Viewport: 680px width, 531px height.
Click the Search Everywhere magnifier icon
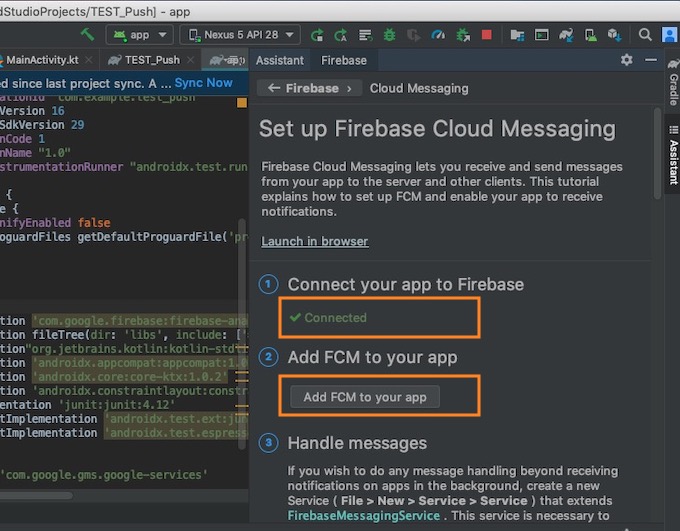coord(645,35)
